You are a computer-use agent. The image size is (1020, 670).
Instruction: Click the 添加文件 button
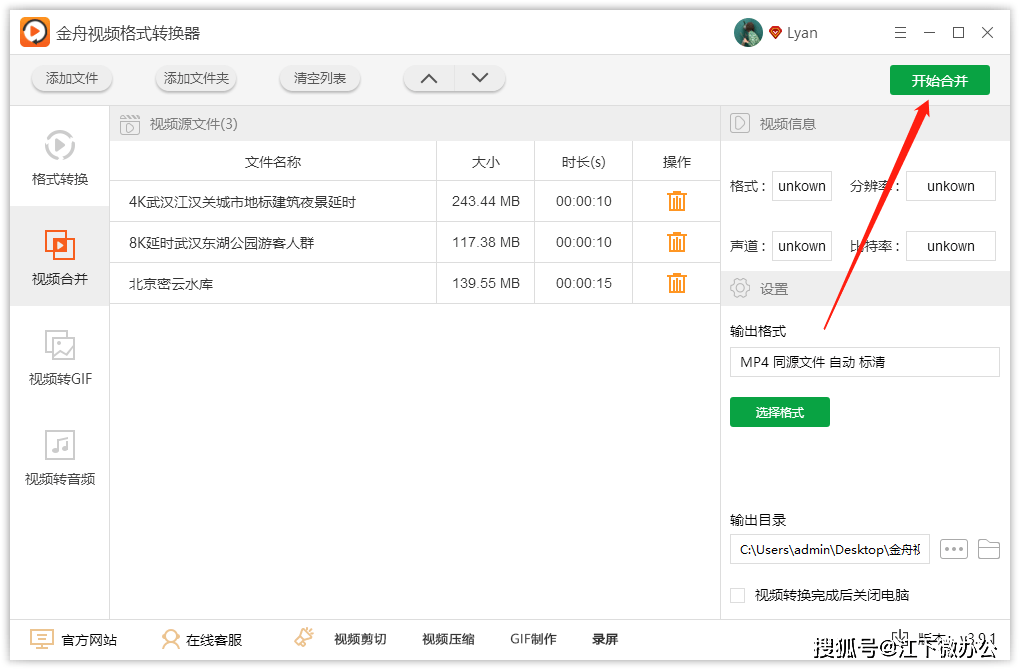72,79
